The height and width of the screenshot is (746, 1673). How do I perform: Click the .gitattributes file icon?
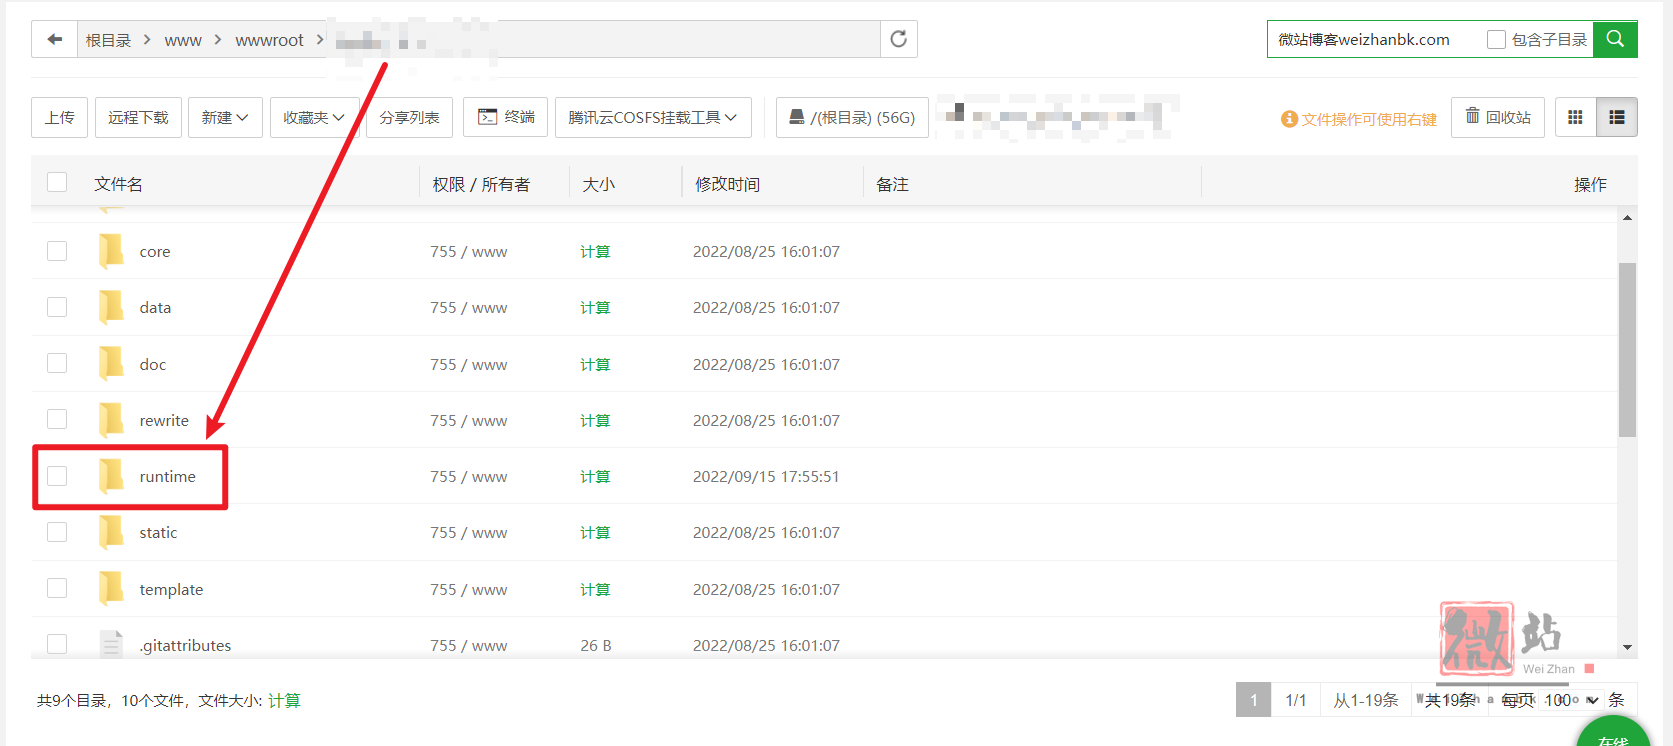tap(111, 644)
